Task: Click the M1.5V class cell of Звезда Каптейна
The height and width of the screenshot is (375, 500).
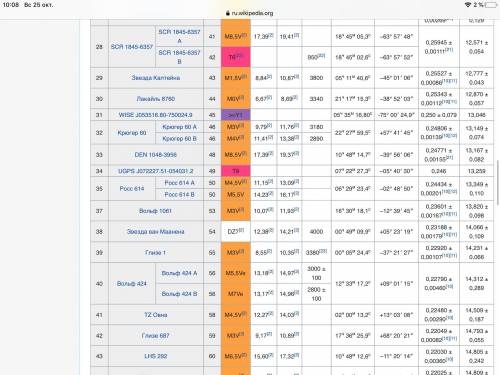Action: (x=236, y=78)
